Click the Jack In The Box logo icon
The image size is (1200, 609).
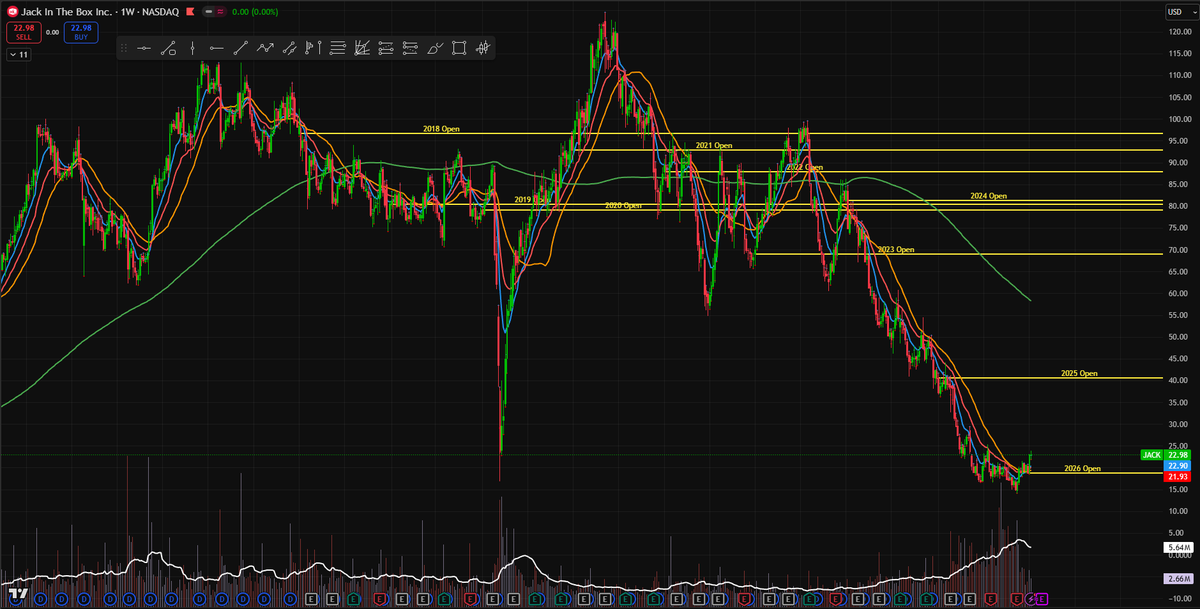(13, 12)
